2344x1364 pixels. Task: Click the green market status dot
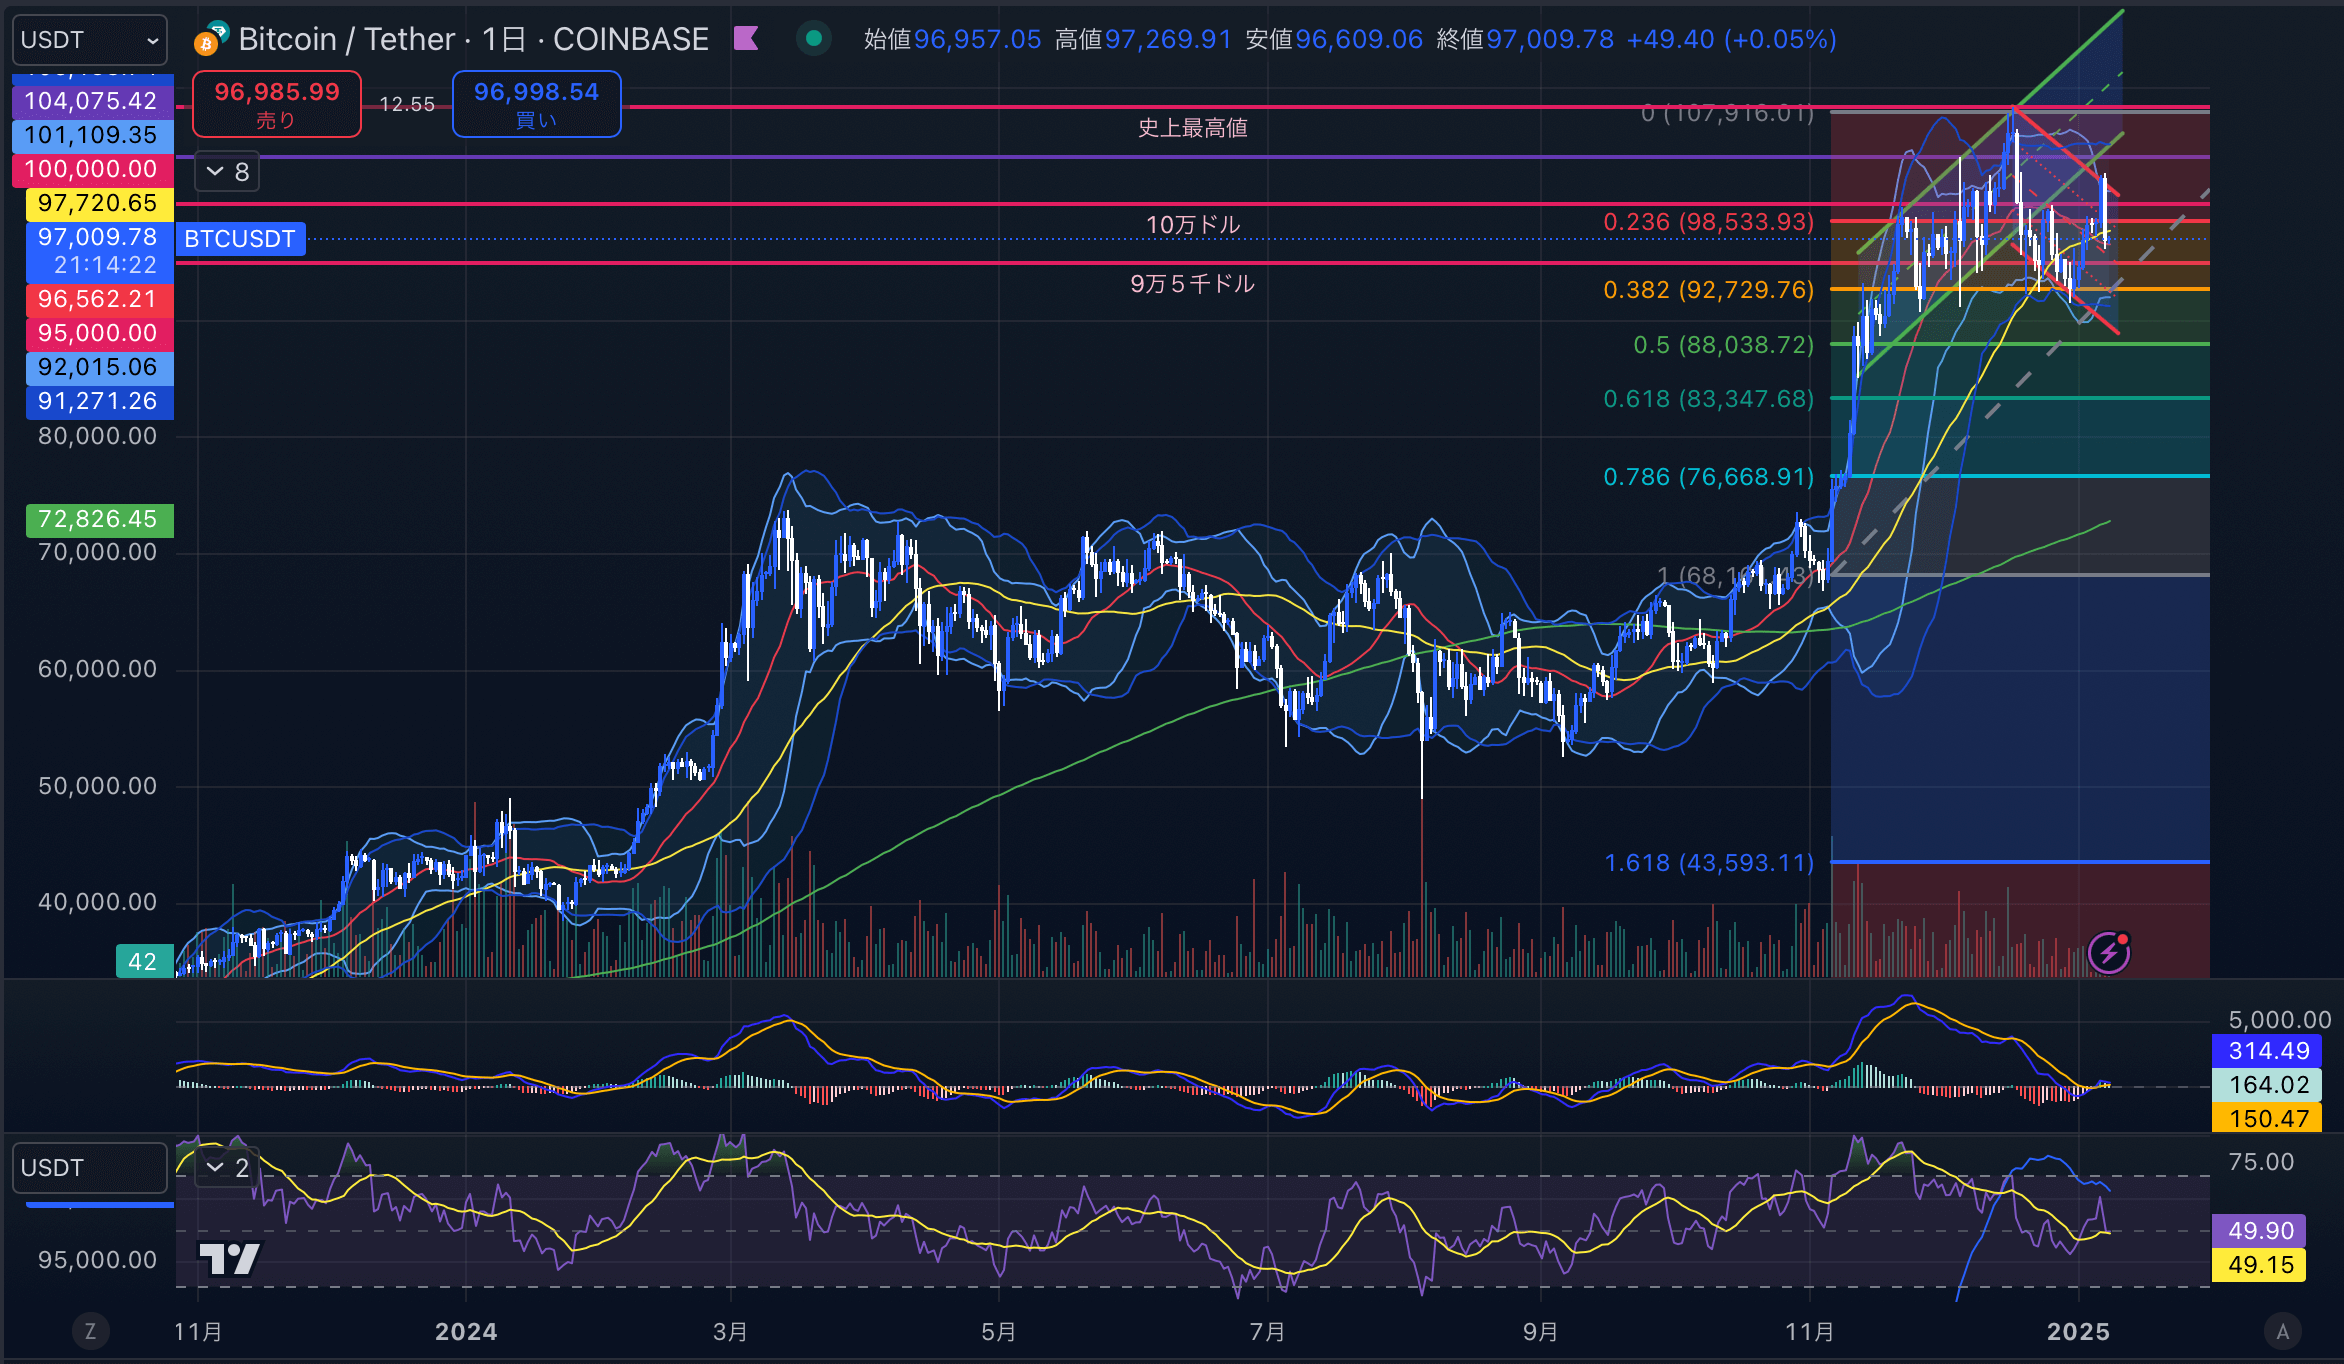[x=814, y=39]
